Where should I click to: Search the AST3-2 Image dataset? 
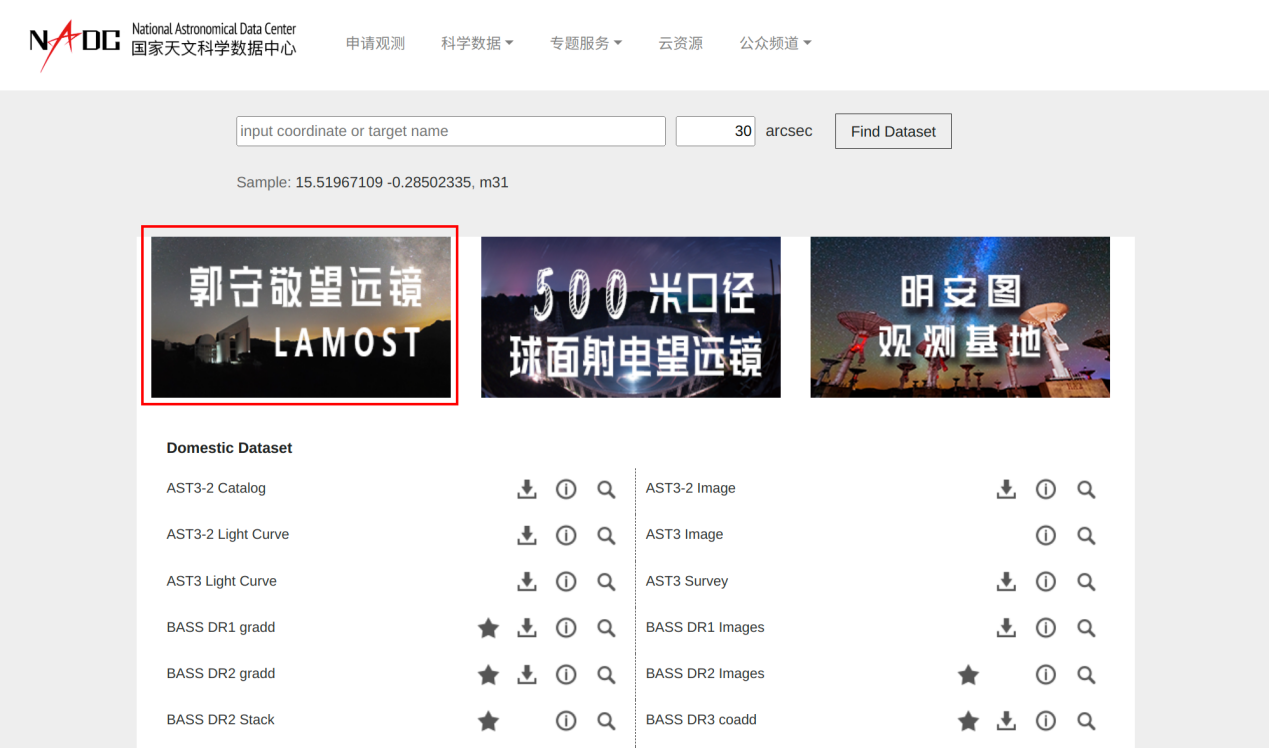1086,489
